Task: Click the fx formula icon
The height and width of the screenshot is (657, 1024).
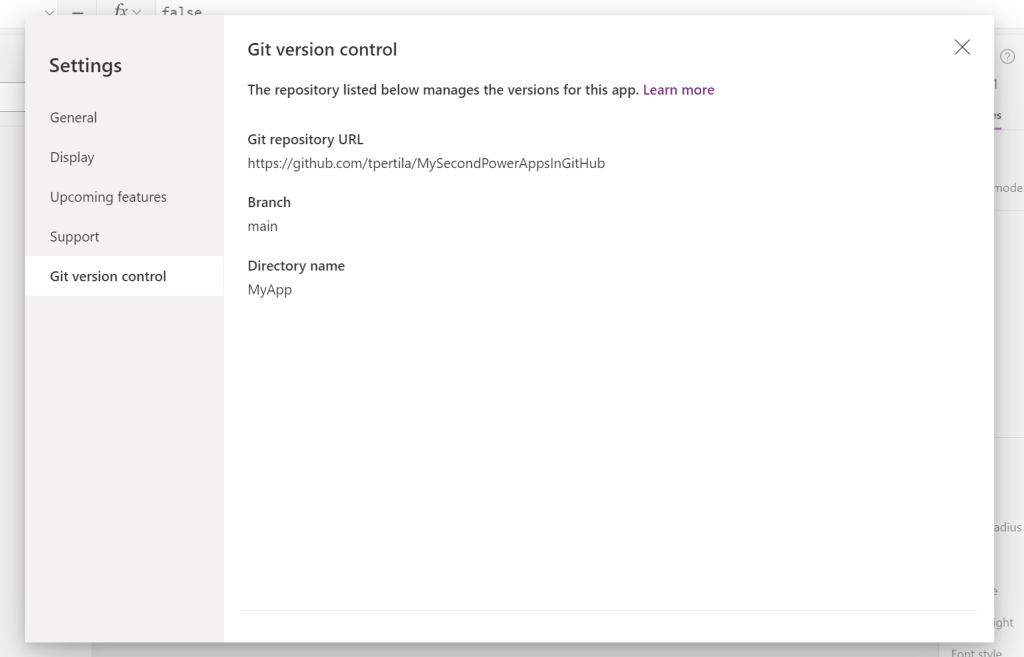Action: pos(120,10)
